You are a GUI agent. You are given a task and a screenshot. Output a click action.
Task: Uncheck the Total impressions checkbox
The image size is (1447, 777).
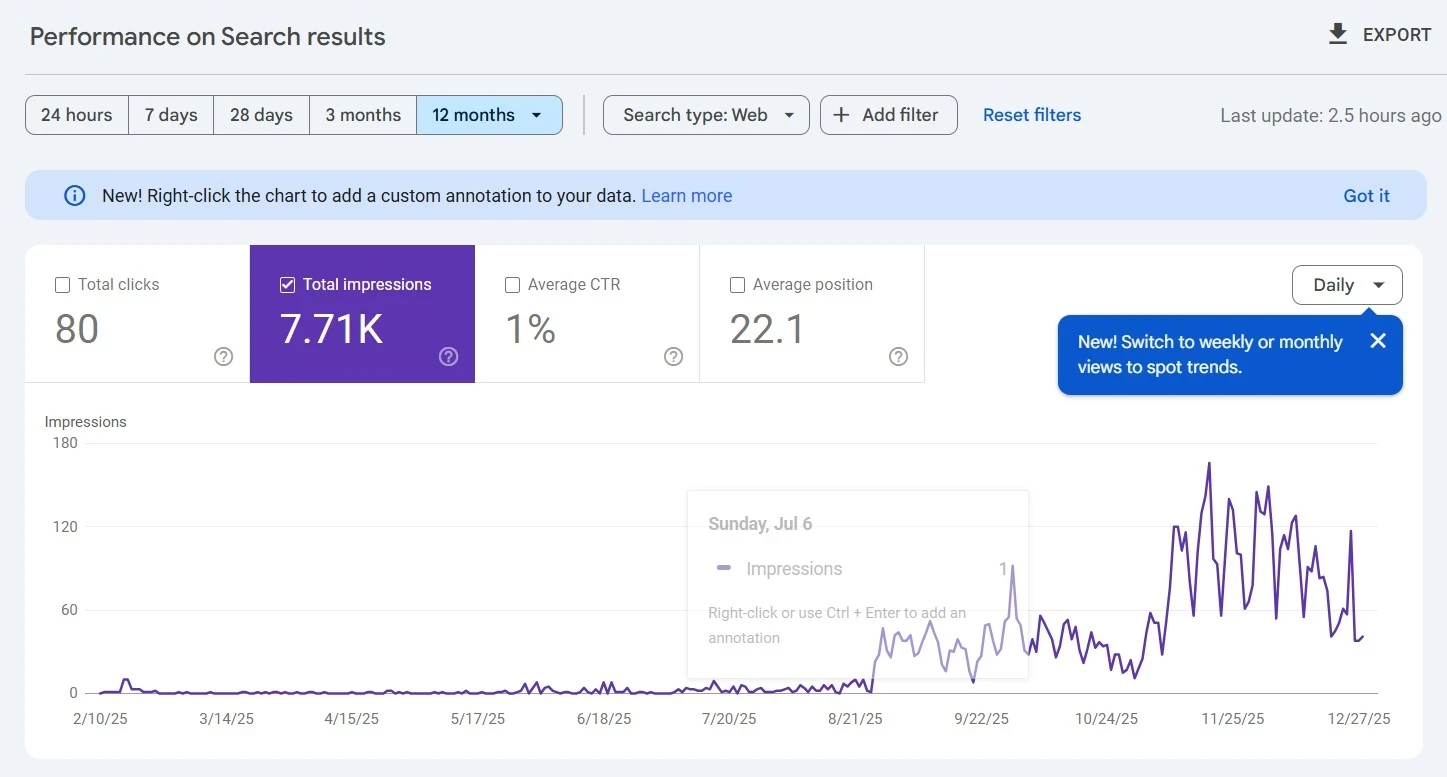pos(287,285)
